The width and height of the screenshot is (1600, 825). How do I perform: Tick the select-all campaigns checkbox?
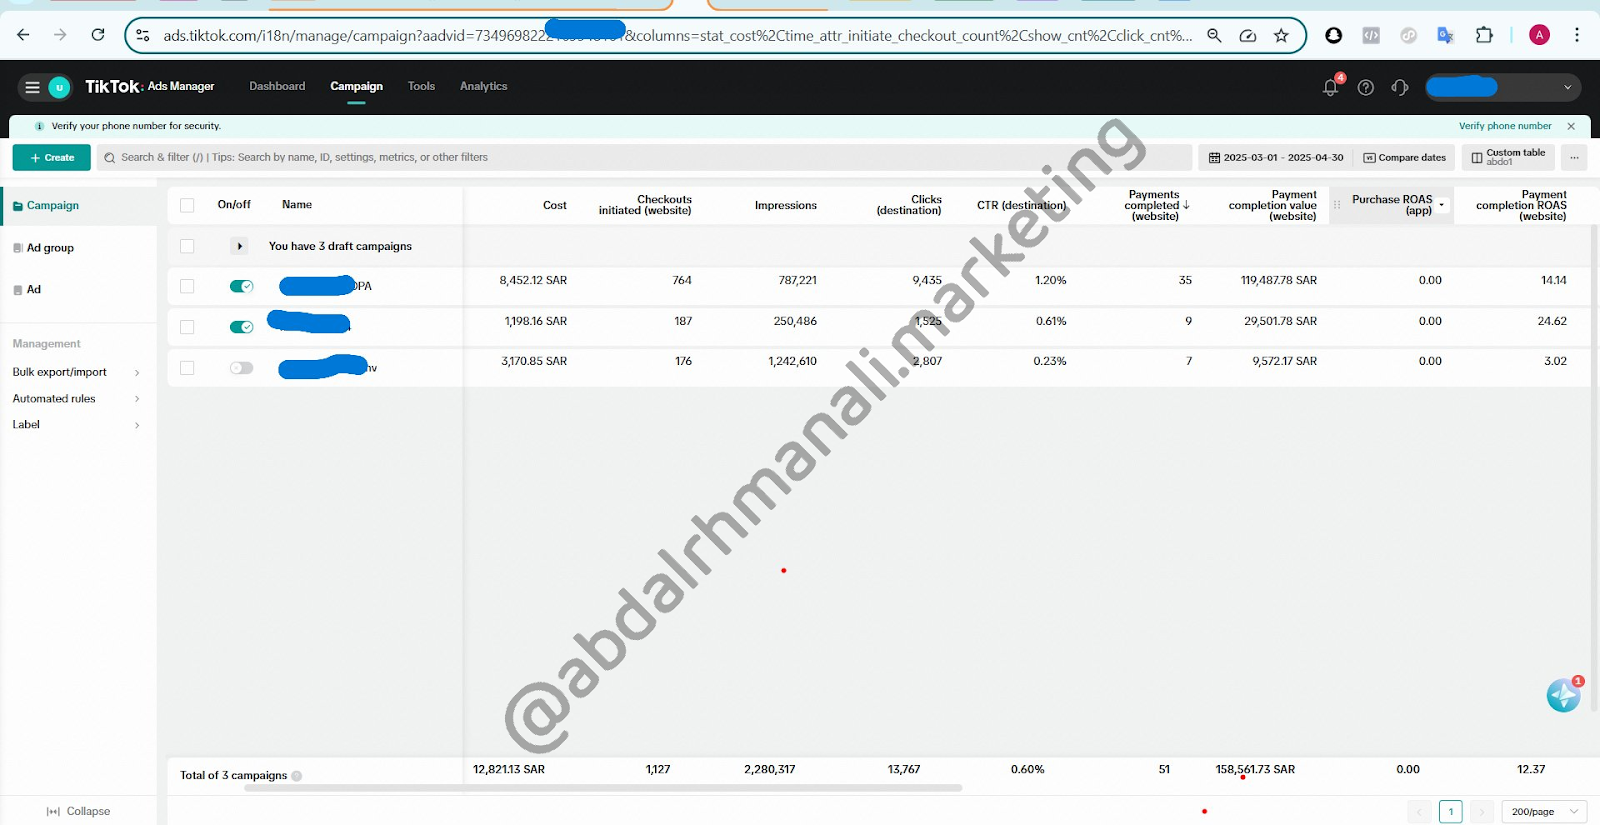(x=187, y=205)
